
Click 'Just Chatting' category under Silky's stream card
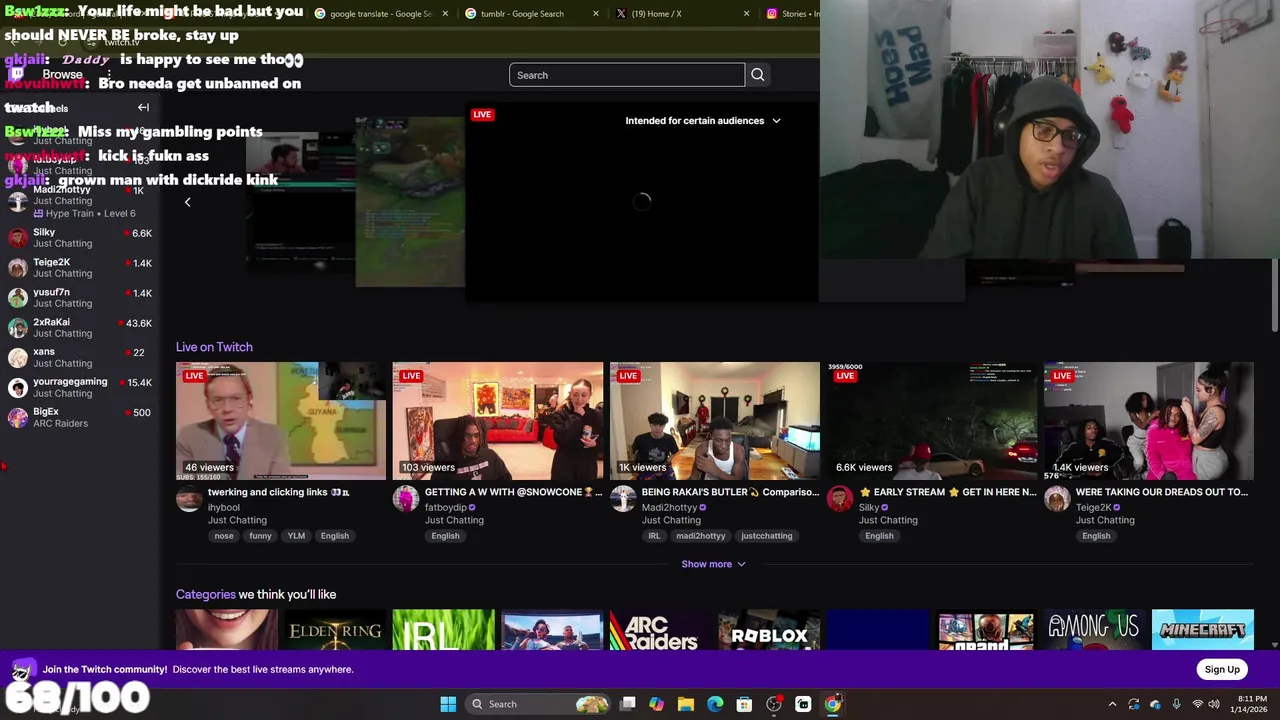888,520
